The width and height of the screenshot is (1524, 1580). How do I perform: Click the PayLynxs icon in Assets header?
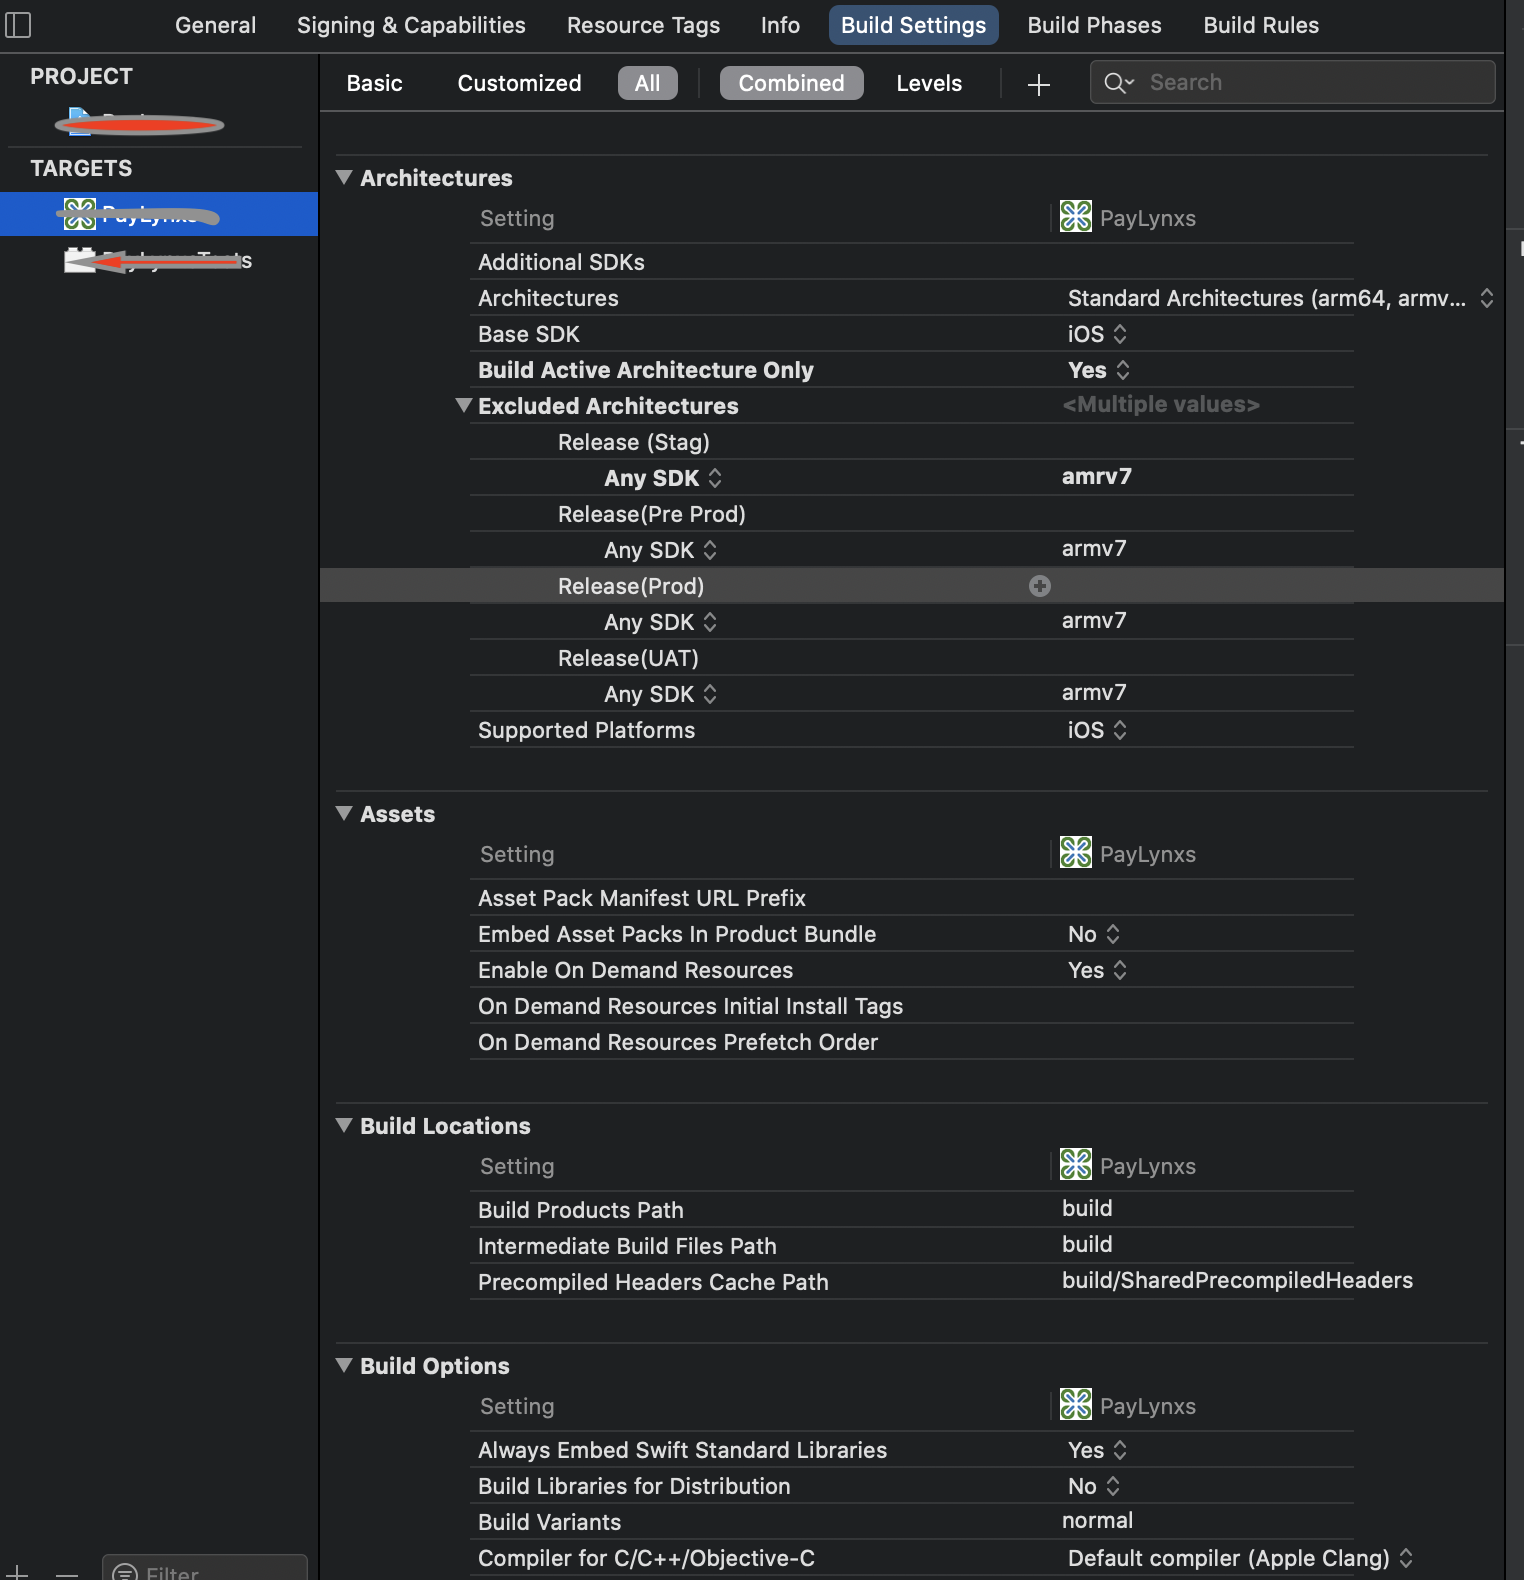pyautogui.click(x=1076, y=852)
